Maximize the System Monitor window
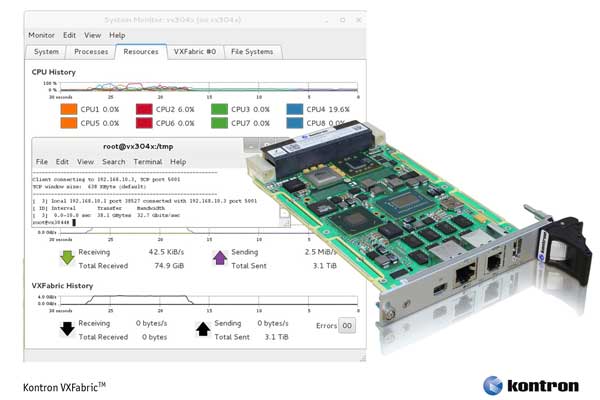Viewport: 600px width, 400px height. (342, 20)
